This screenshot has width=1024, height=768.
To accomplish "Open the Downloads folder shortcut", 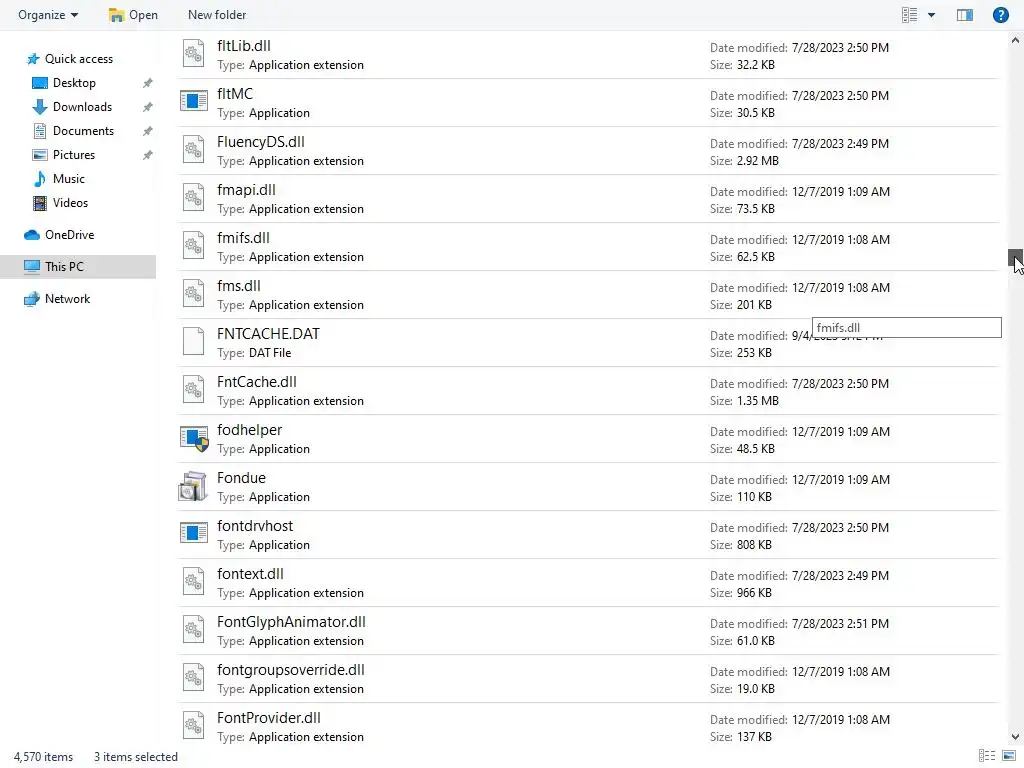I will 82,107.
